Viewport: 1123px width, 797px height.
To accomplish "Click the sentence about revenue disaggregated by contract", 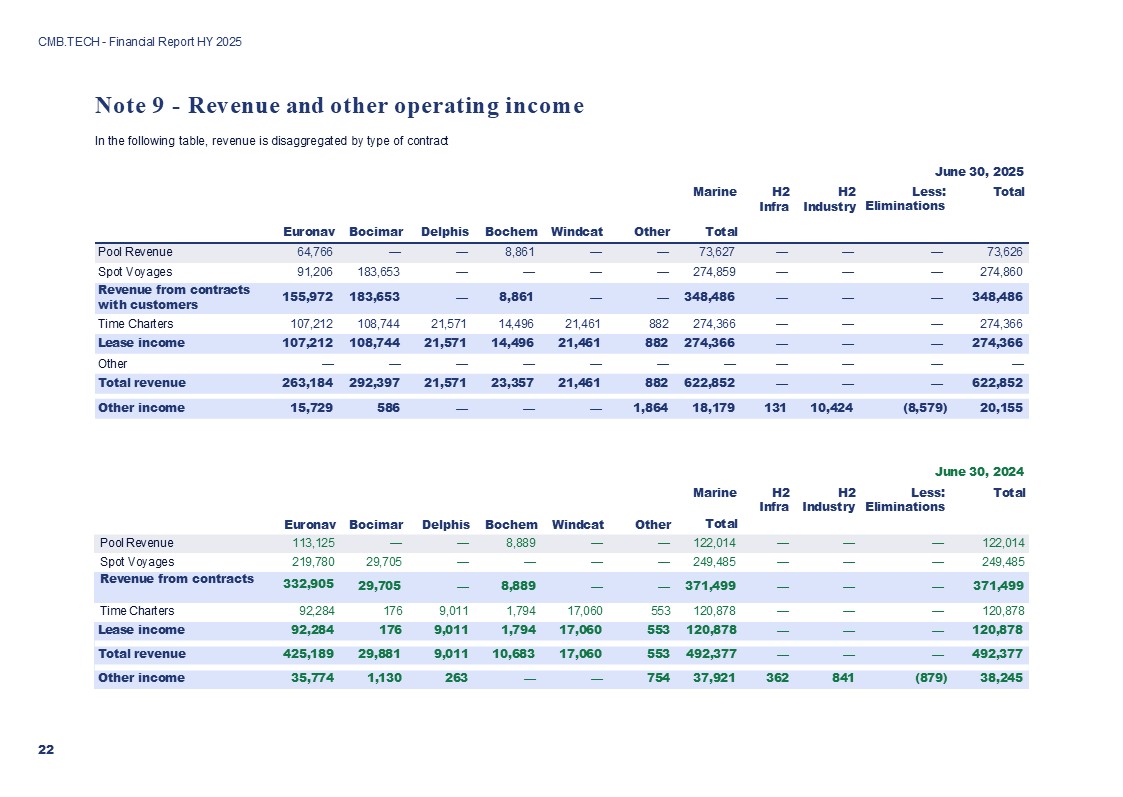I will click(x=272, y=141).
